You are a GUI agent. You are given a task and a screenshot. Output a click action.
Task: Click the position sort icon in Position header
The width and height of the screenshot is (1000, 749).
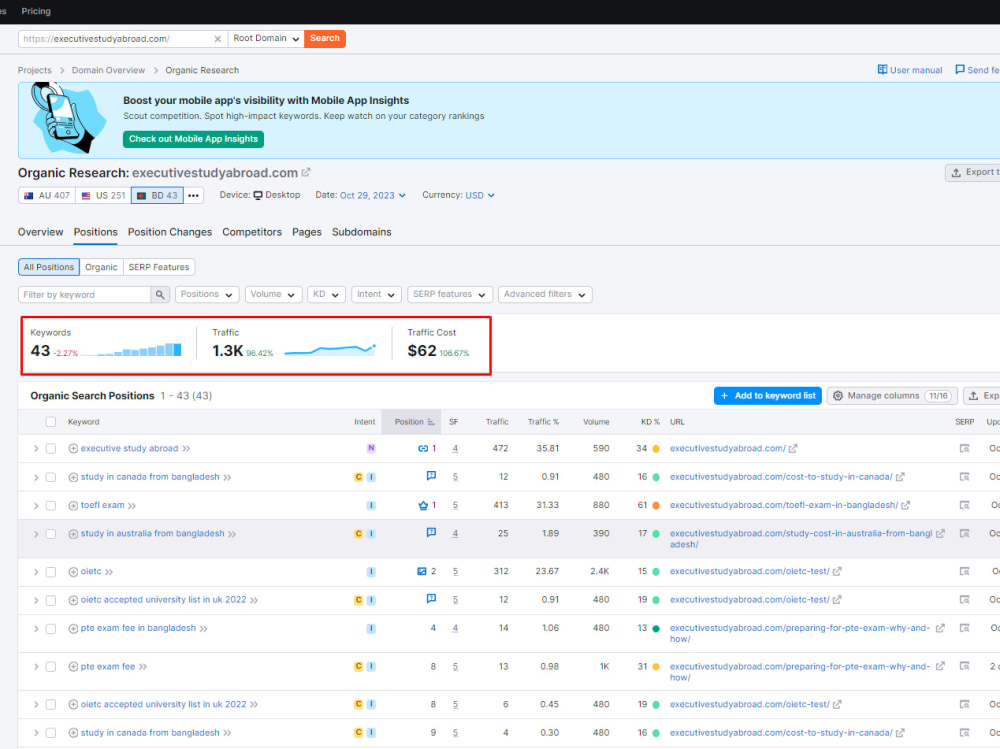click(x=431, y=422)
